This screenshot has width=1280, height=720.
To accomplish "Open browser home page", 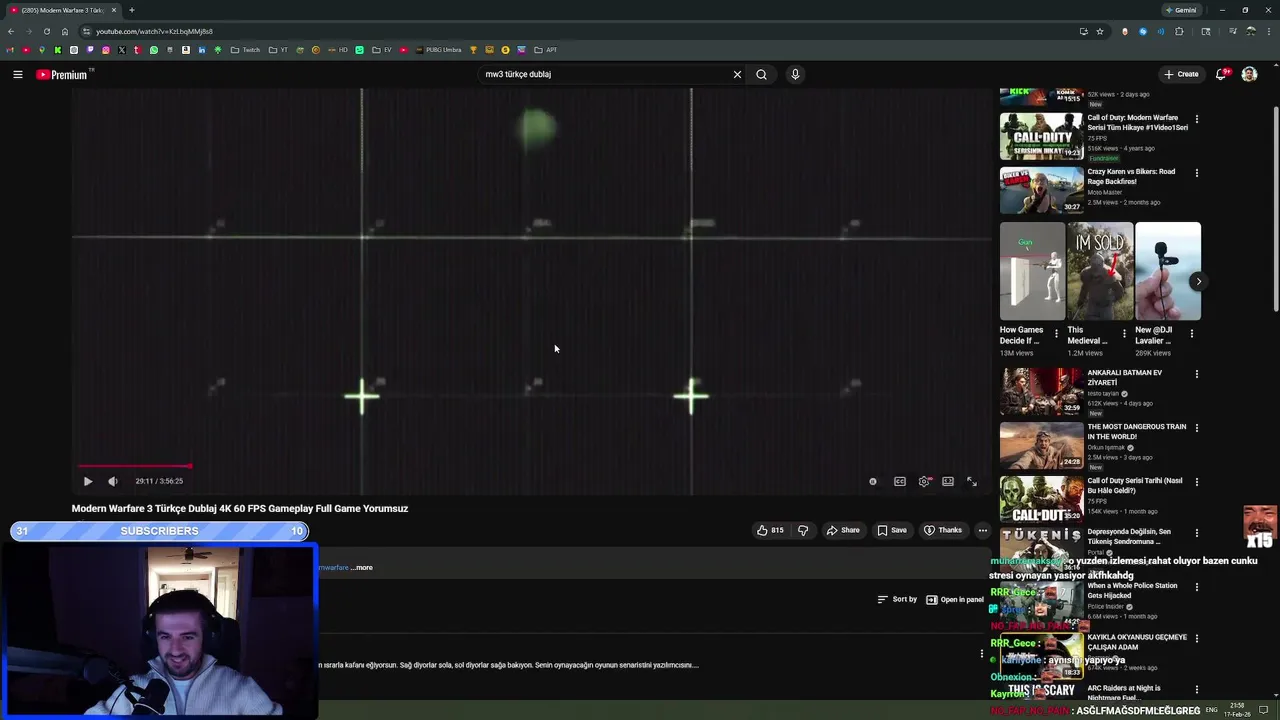I will click(65, 31).
